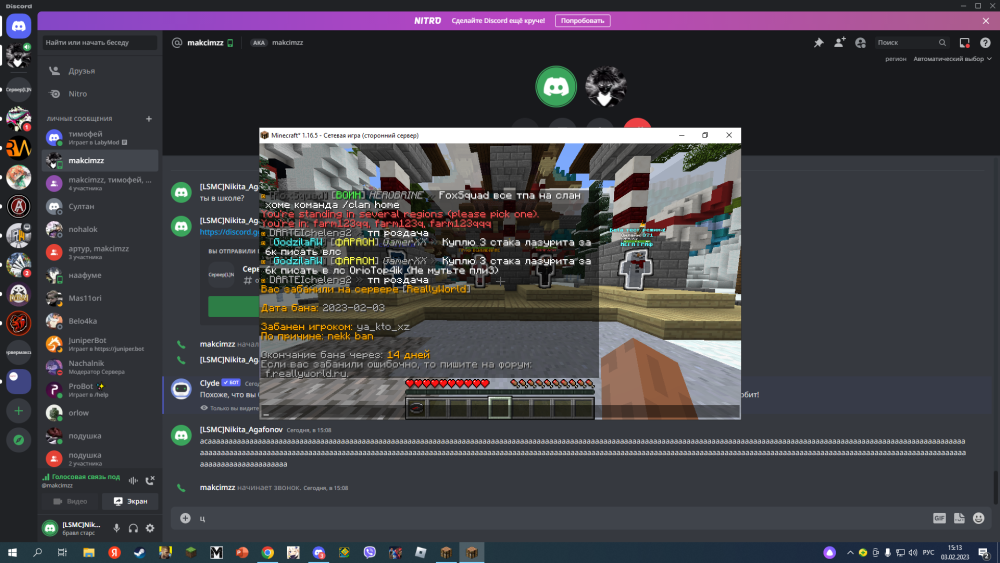
Task: Open discord.gg invite link in chat
Action: (x=229, y=232)
